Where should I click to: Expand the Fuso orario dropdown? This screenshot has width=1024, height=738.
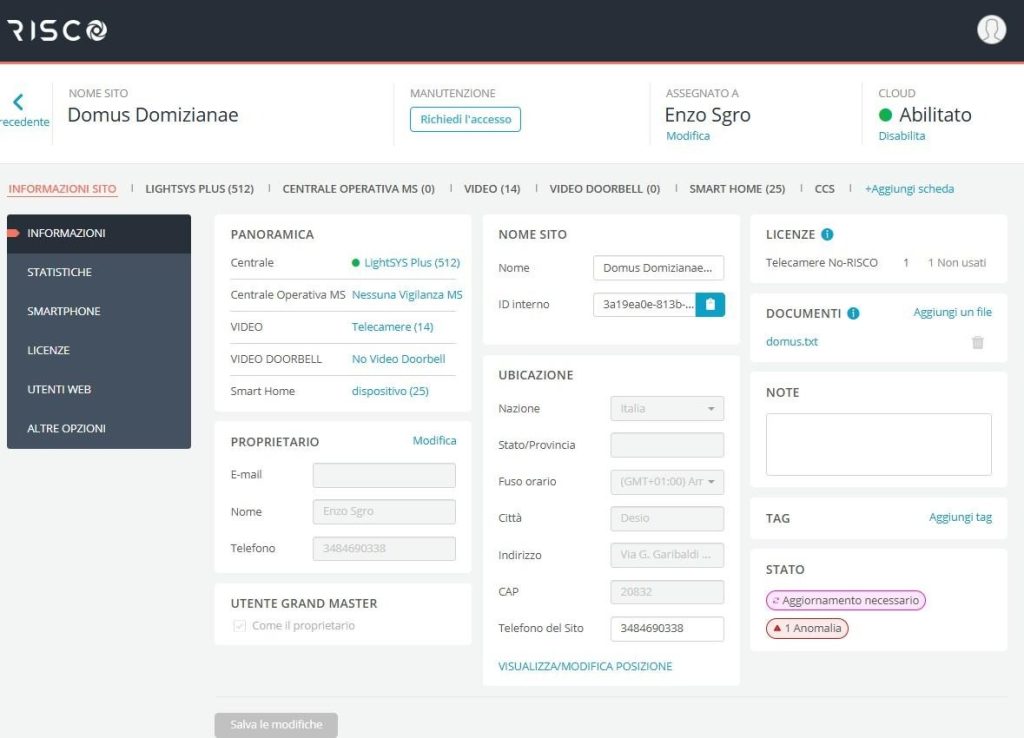coord(667,482)
